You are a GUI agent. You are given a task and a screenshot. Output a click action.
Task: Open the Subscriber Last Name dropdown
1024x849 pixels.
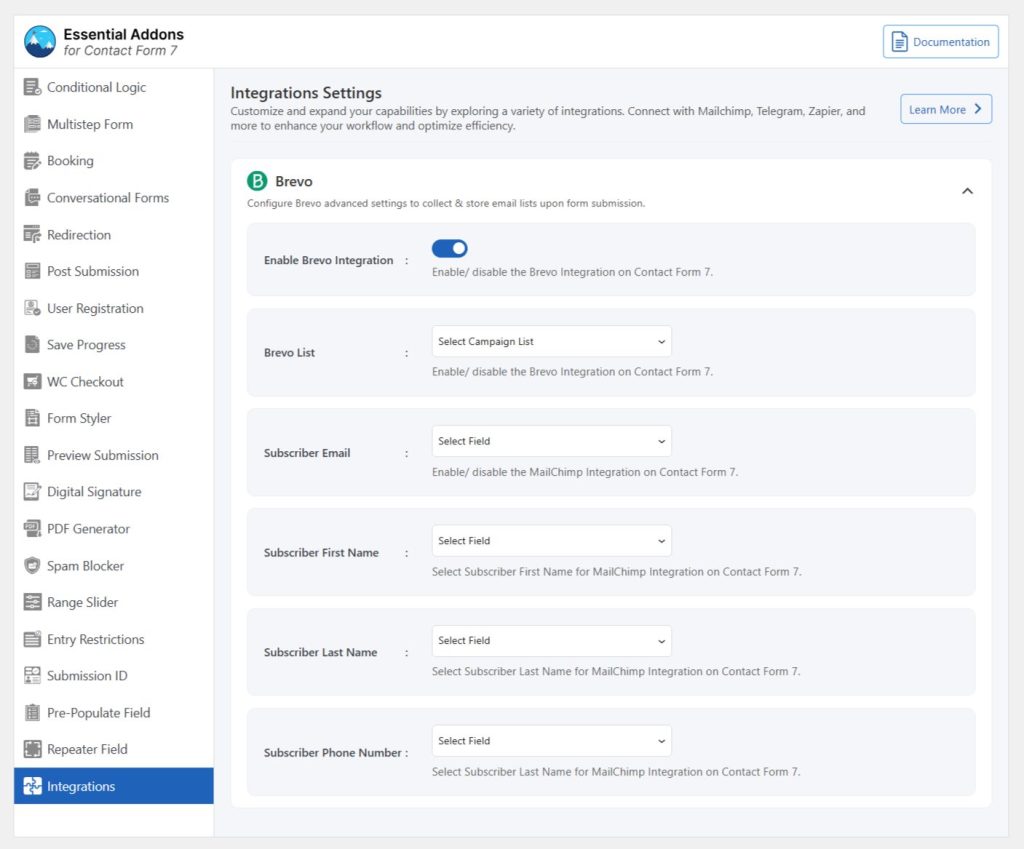click(551, 641)
